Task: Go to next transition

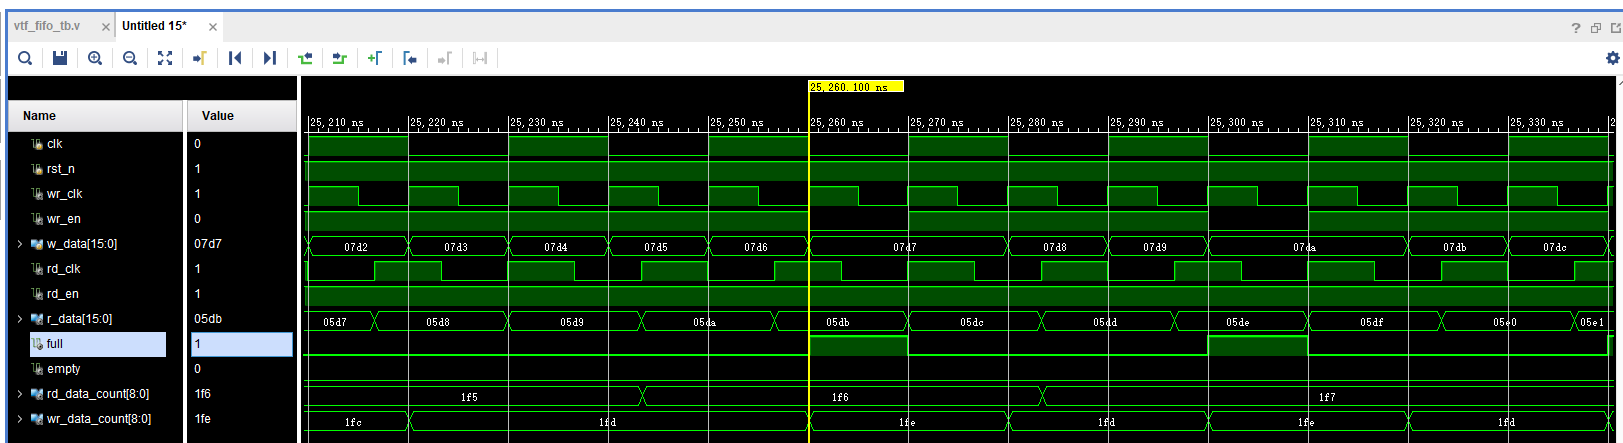Action: (340, 58)
